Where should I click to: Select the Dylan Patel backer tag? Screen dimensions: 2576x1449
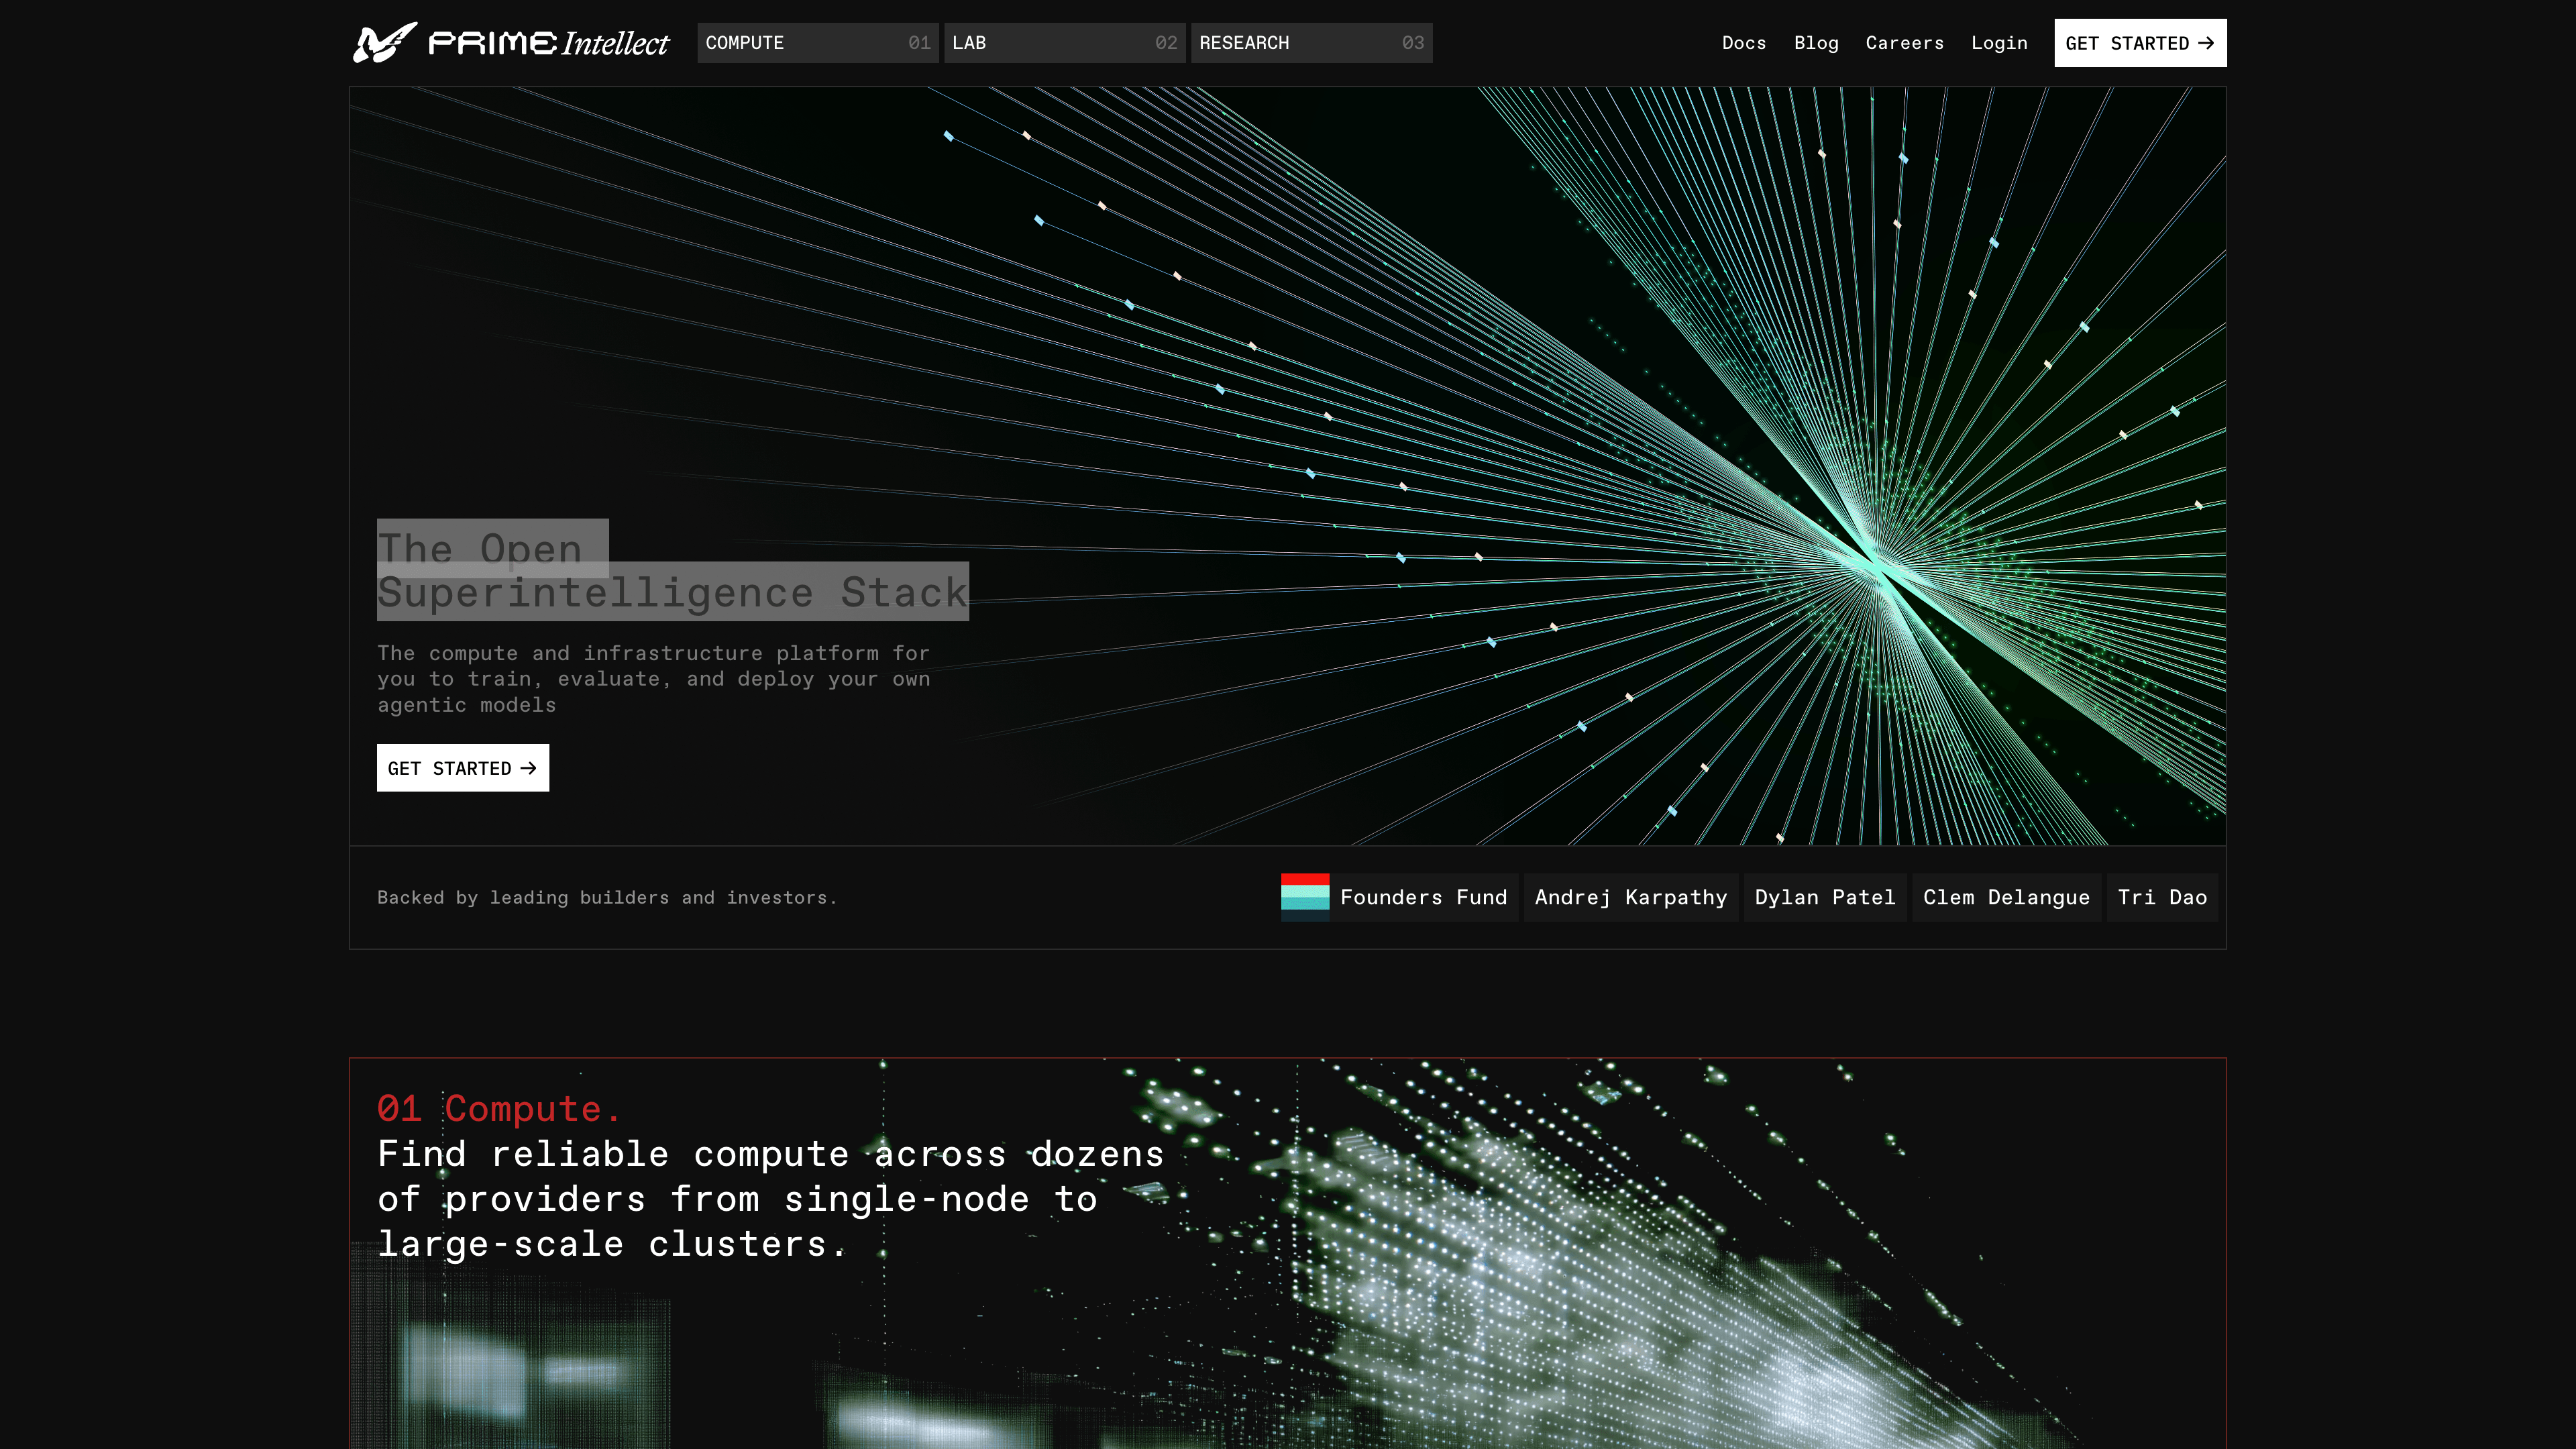click(1824, 897)
